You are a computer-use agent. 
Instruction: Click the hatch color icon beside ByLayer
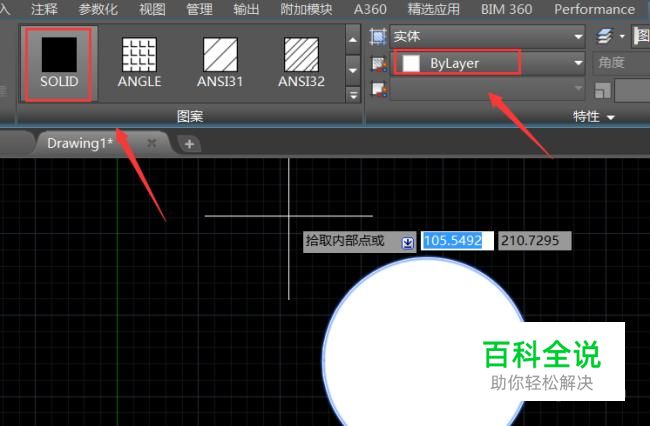tap(379, 63)
